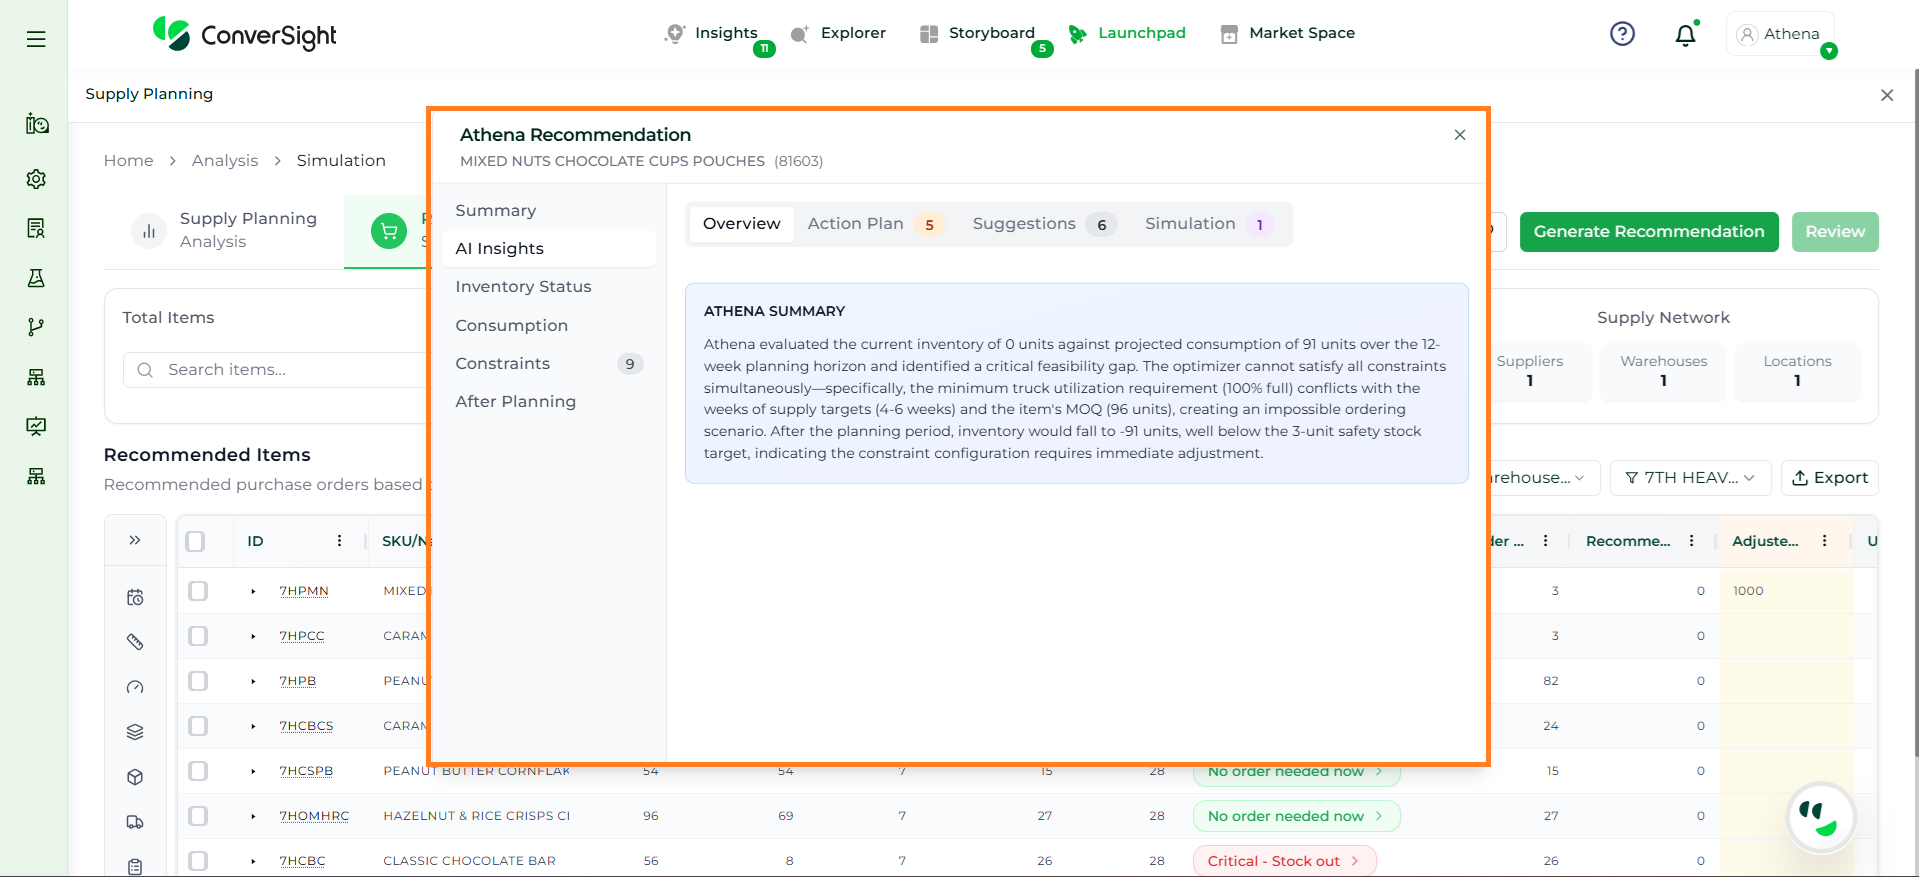The width and height of the screenshot is (1919, 877).
Task: Open the notifications bell
Action: (1685, 35)
